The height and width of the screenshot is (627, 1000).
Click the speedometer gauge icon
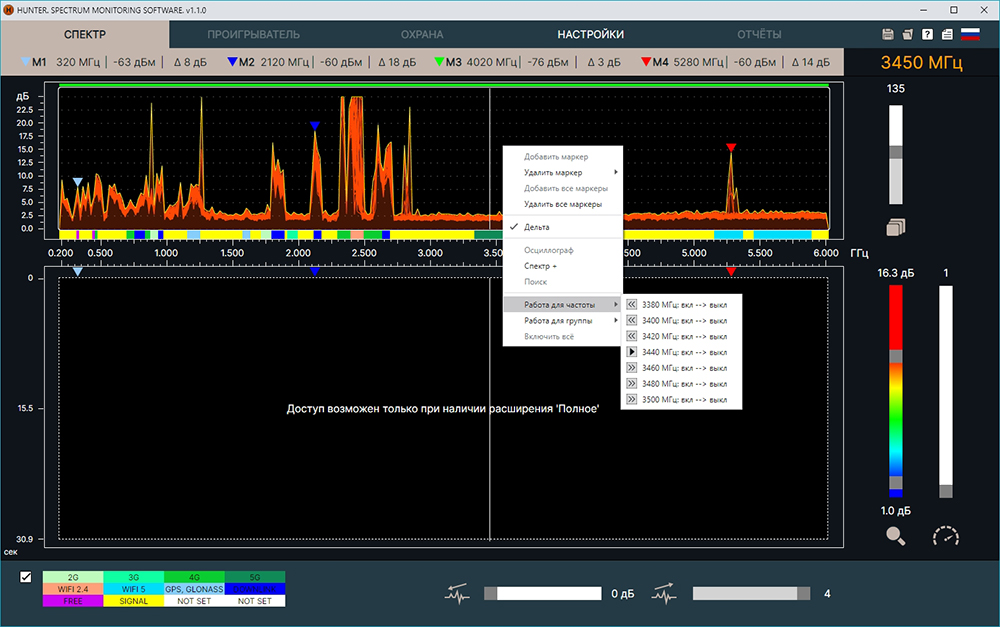point(945,536)
